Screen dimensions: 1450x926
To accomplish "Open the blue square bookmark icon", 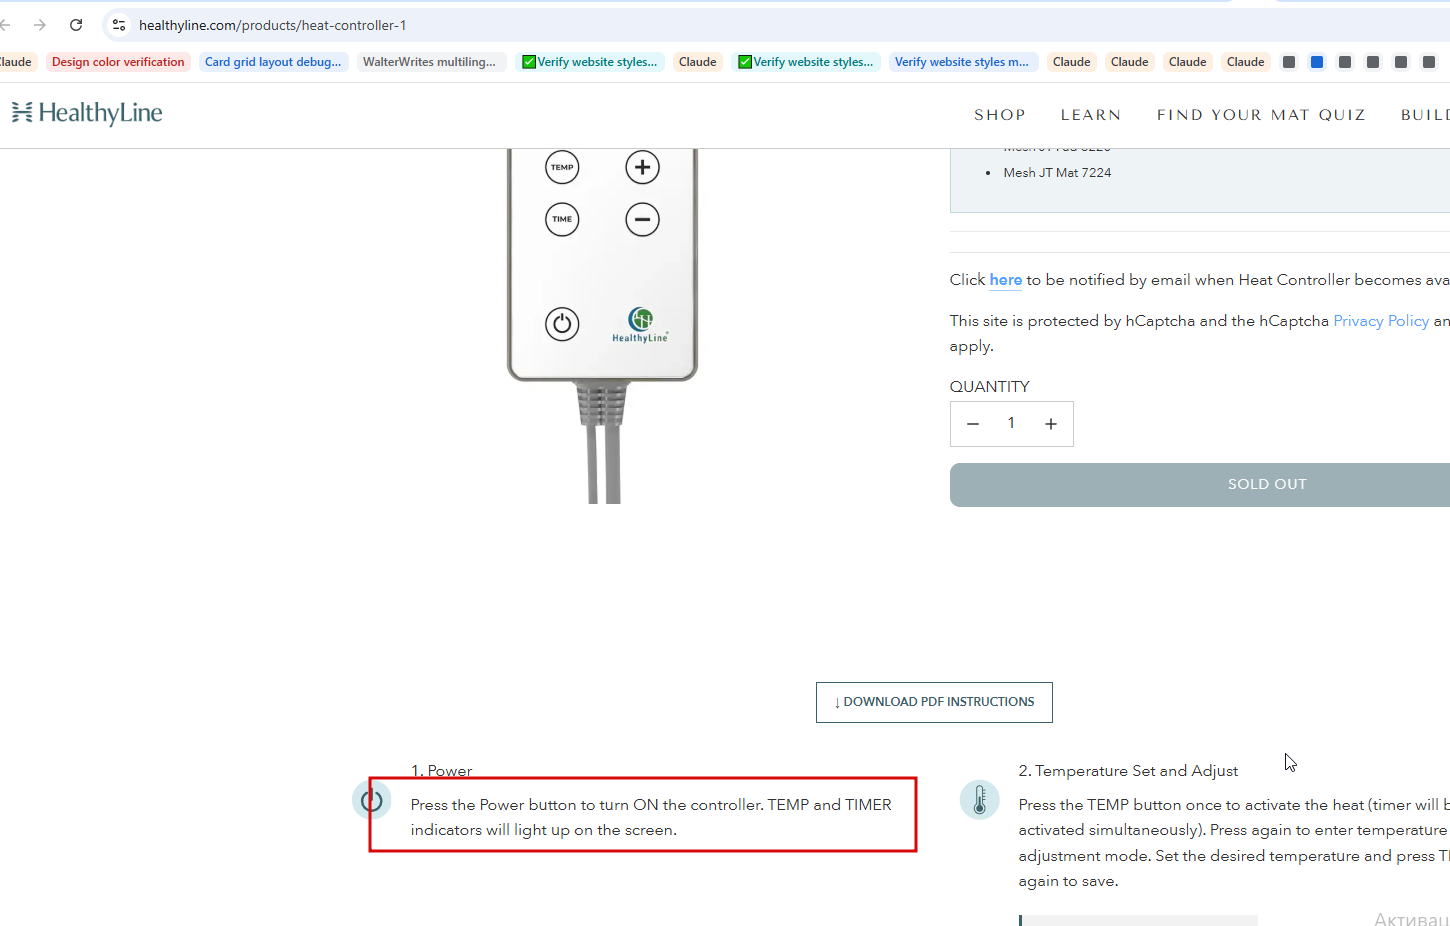I will coord(1317,62).
